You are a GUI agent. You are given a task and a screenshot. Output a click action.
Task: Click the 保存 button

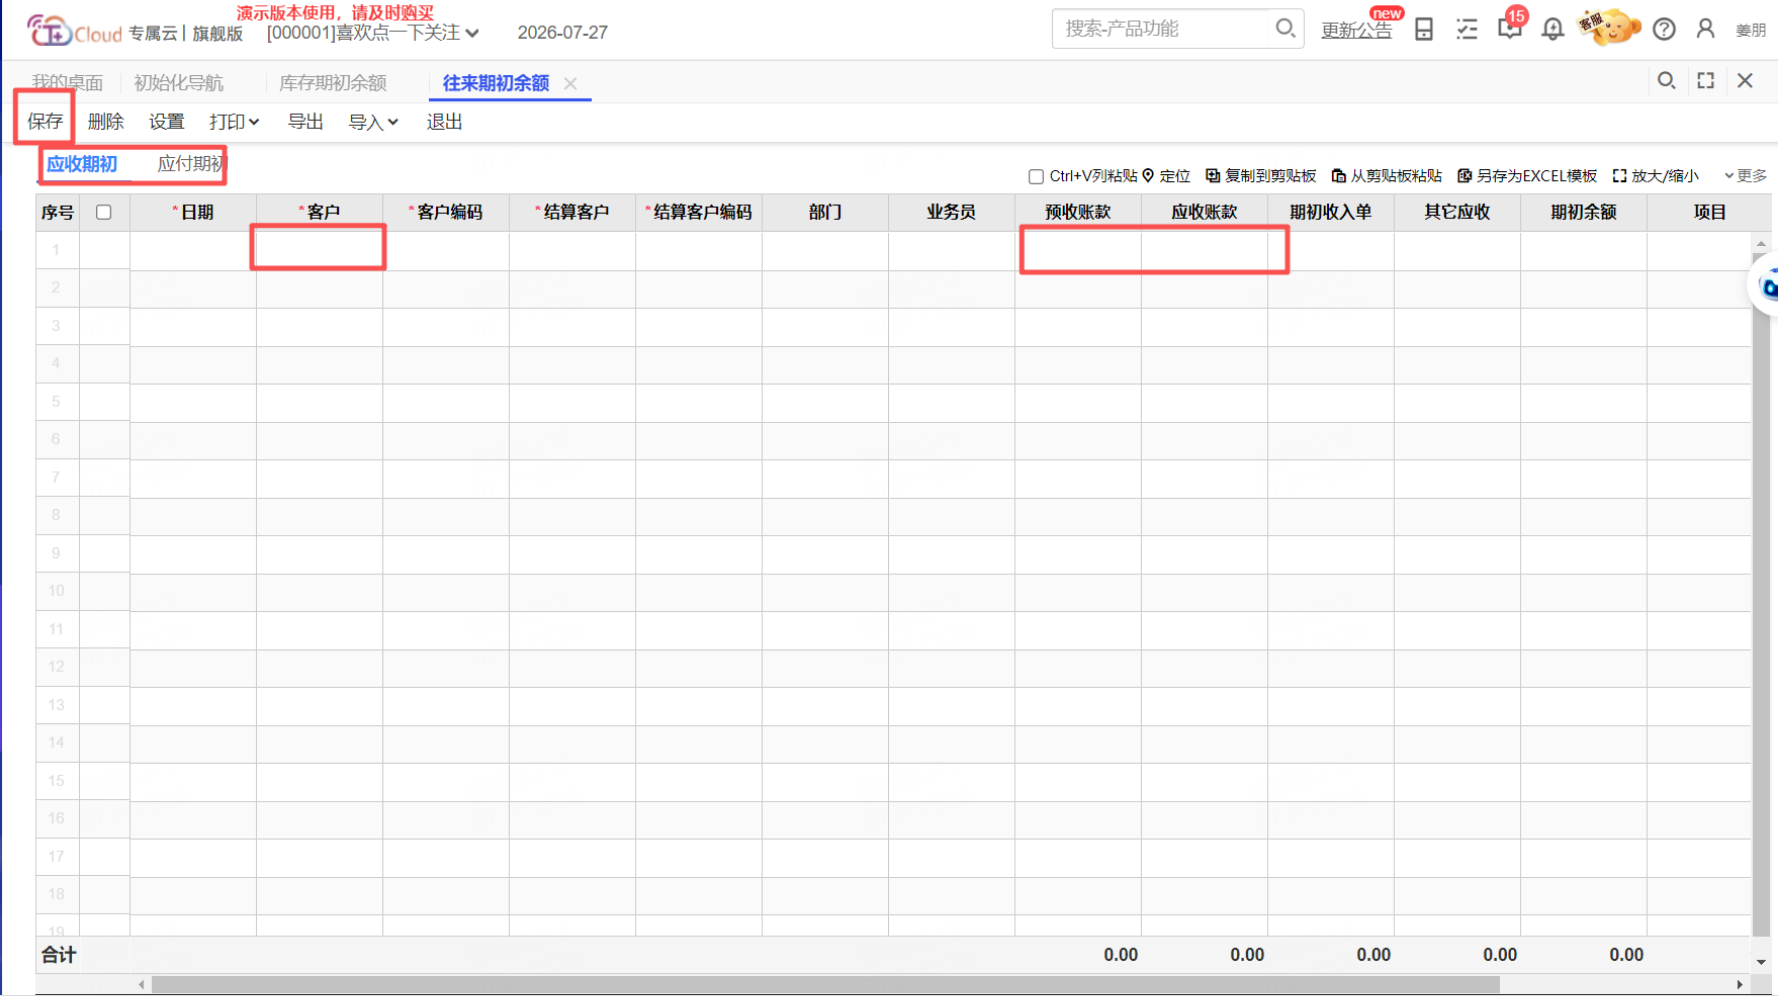[x=45, y=122]
